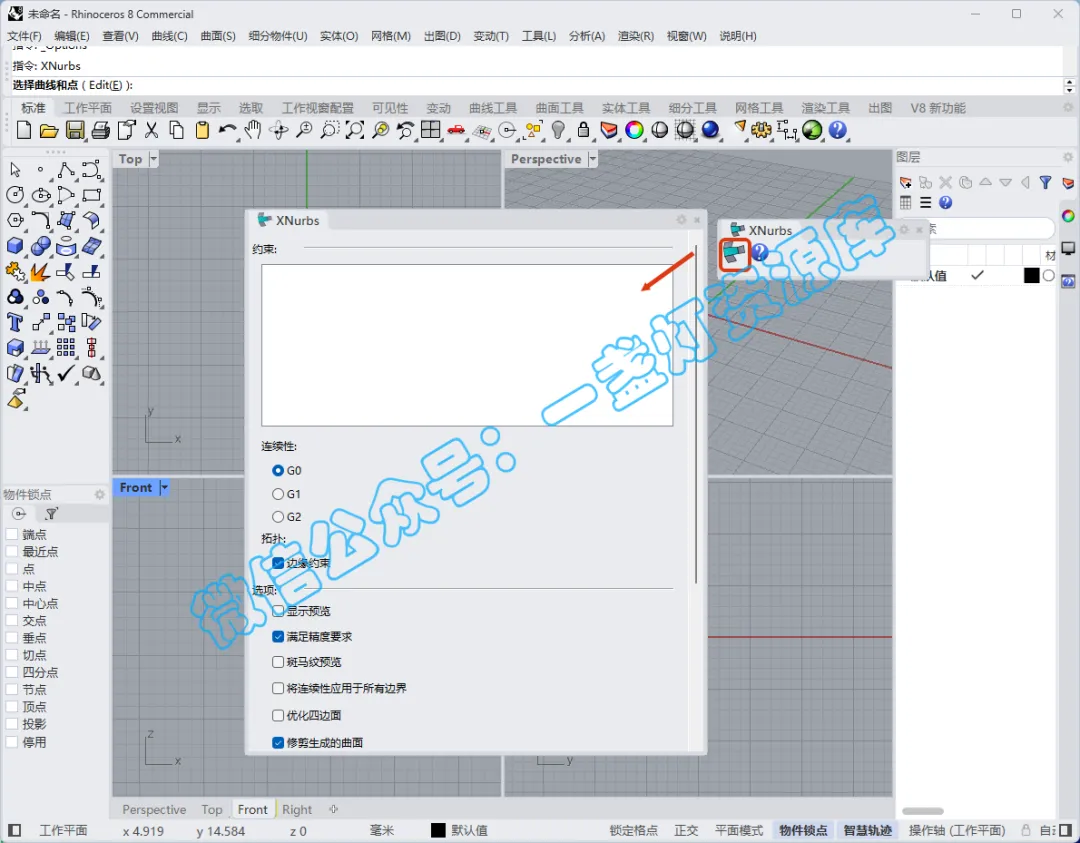Click the color wheel icon in toolbar
The width and height of the screenshot is (1080, 843).
(634, 129)
